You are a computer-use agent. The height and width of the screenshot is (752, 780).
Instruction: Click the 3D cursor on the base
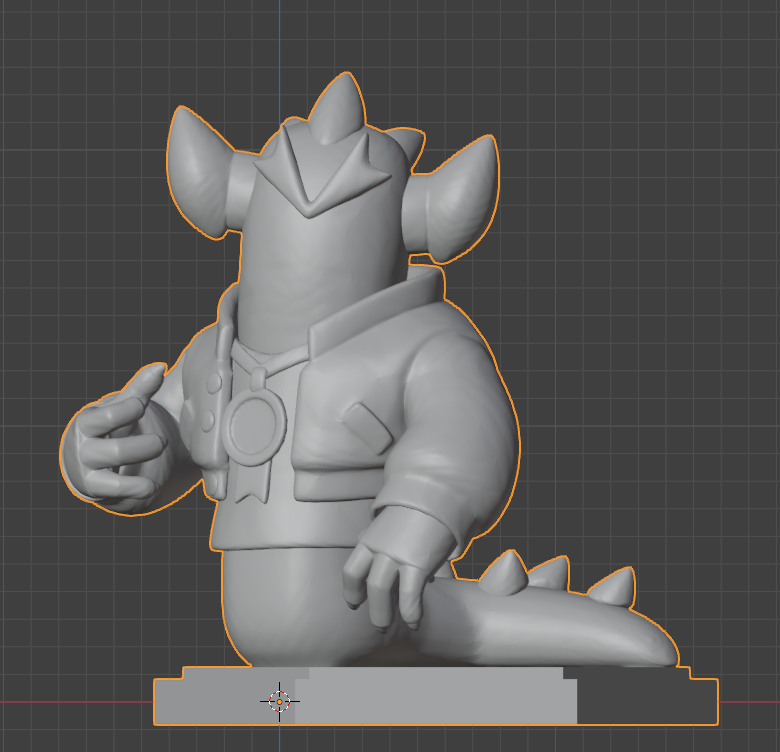[280, 701]
